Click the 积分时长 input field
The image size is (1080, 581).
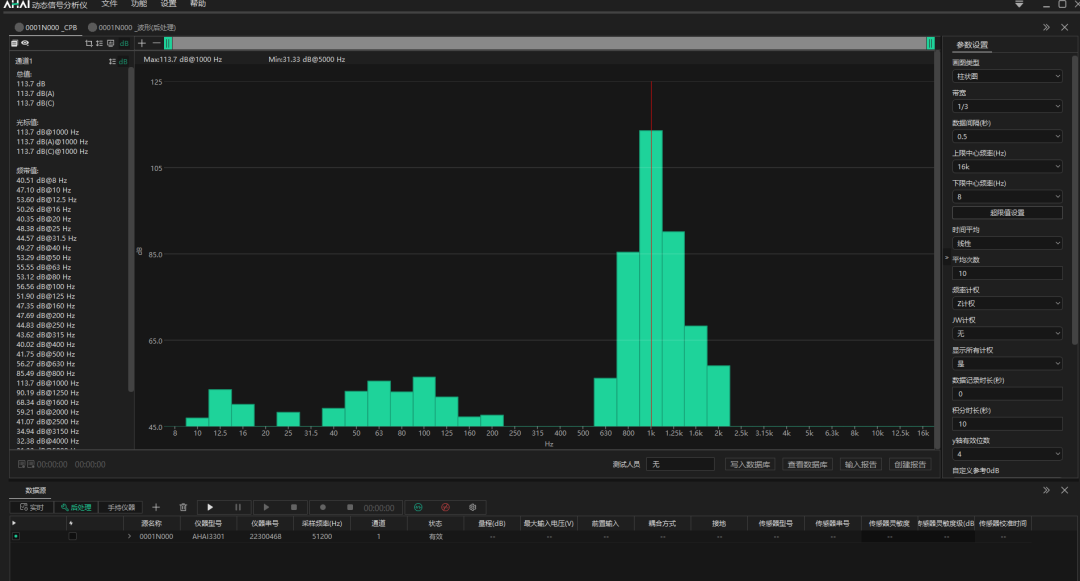1007,424
